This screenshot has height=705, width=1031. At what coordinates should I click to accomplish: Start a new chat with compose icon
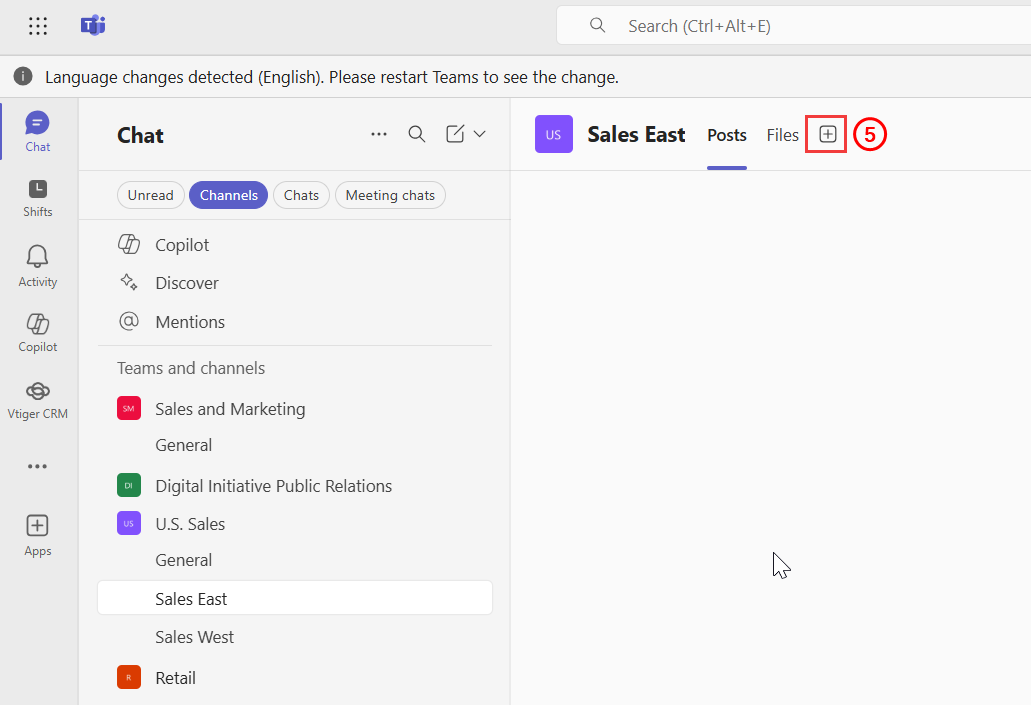click(x=455, y=134)
